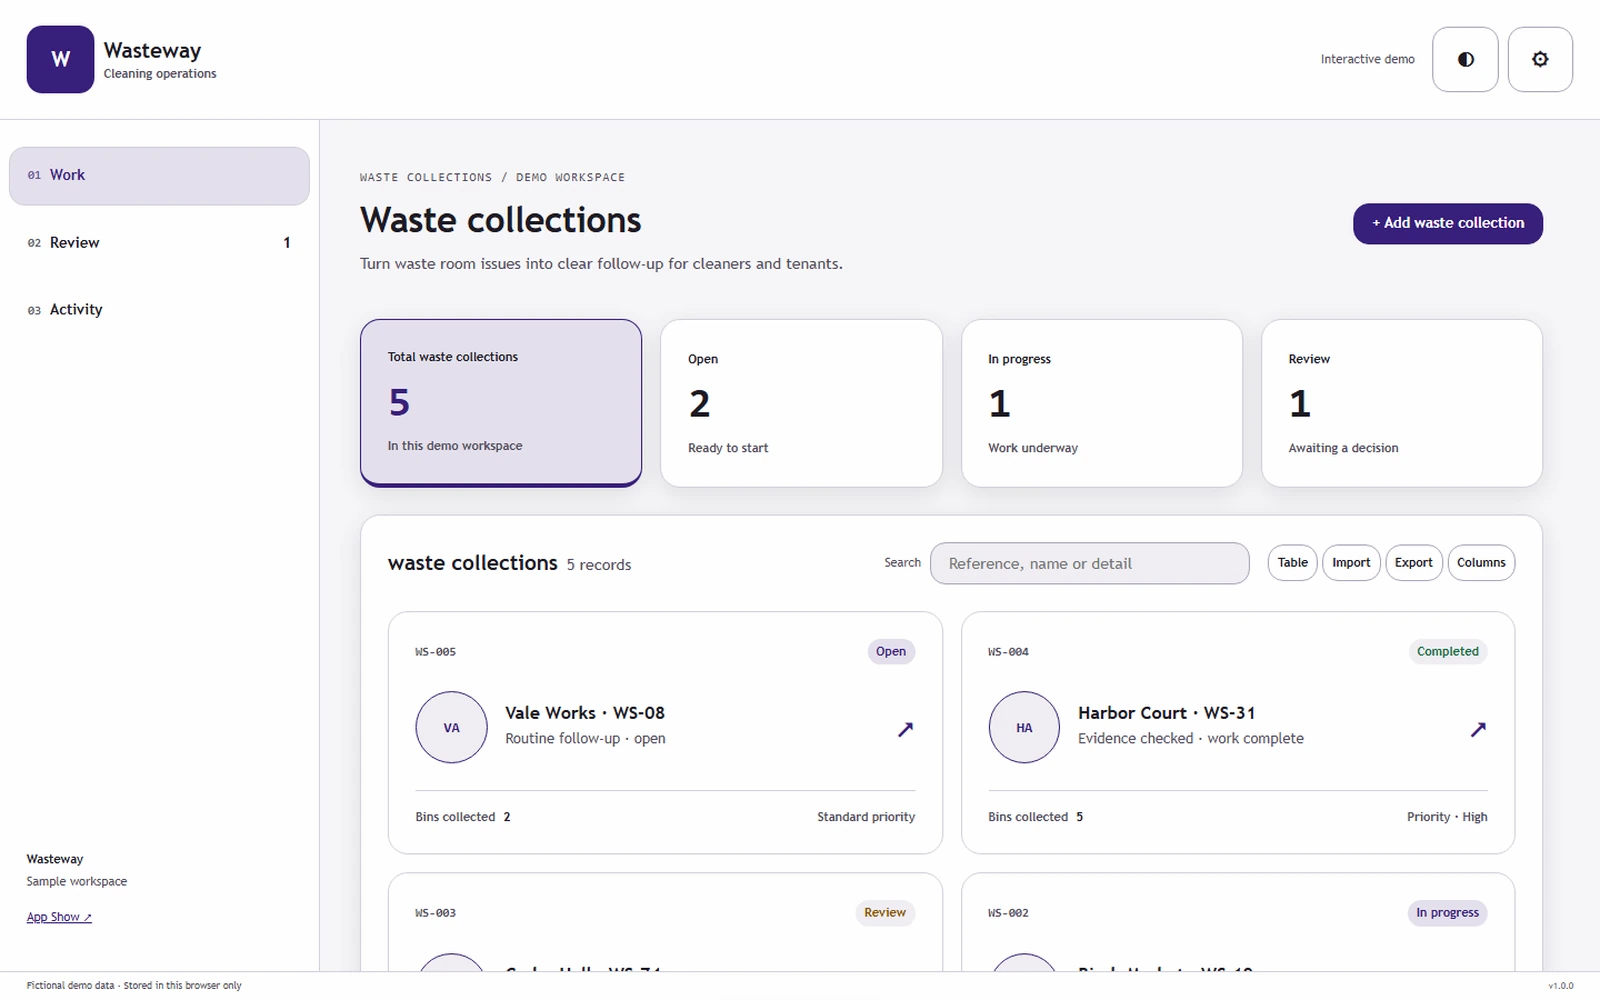Follow the App Show link

[x=59, y=917]
